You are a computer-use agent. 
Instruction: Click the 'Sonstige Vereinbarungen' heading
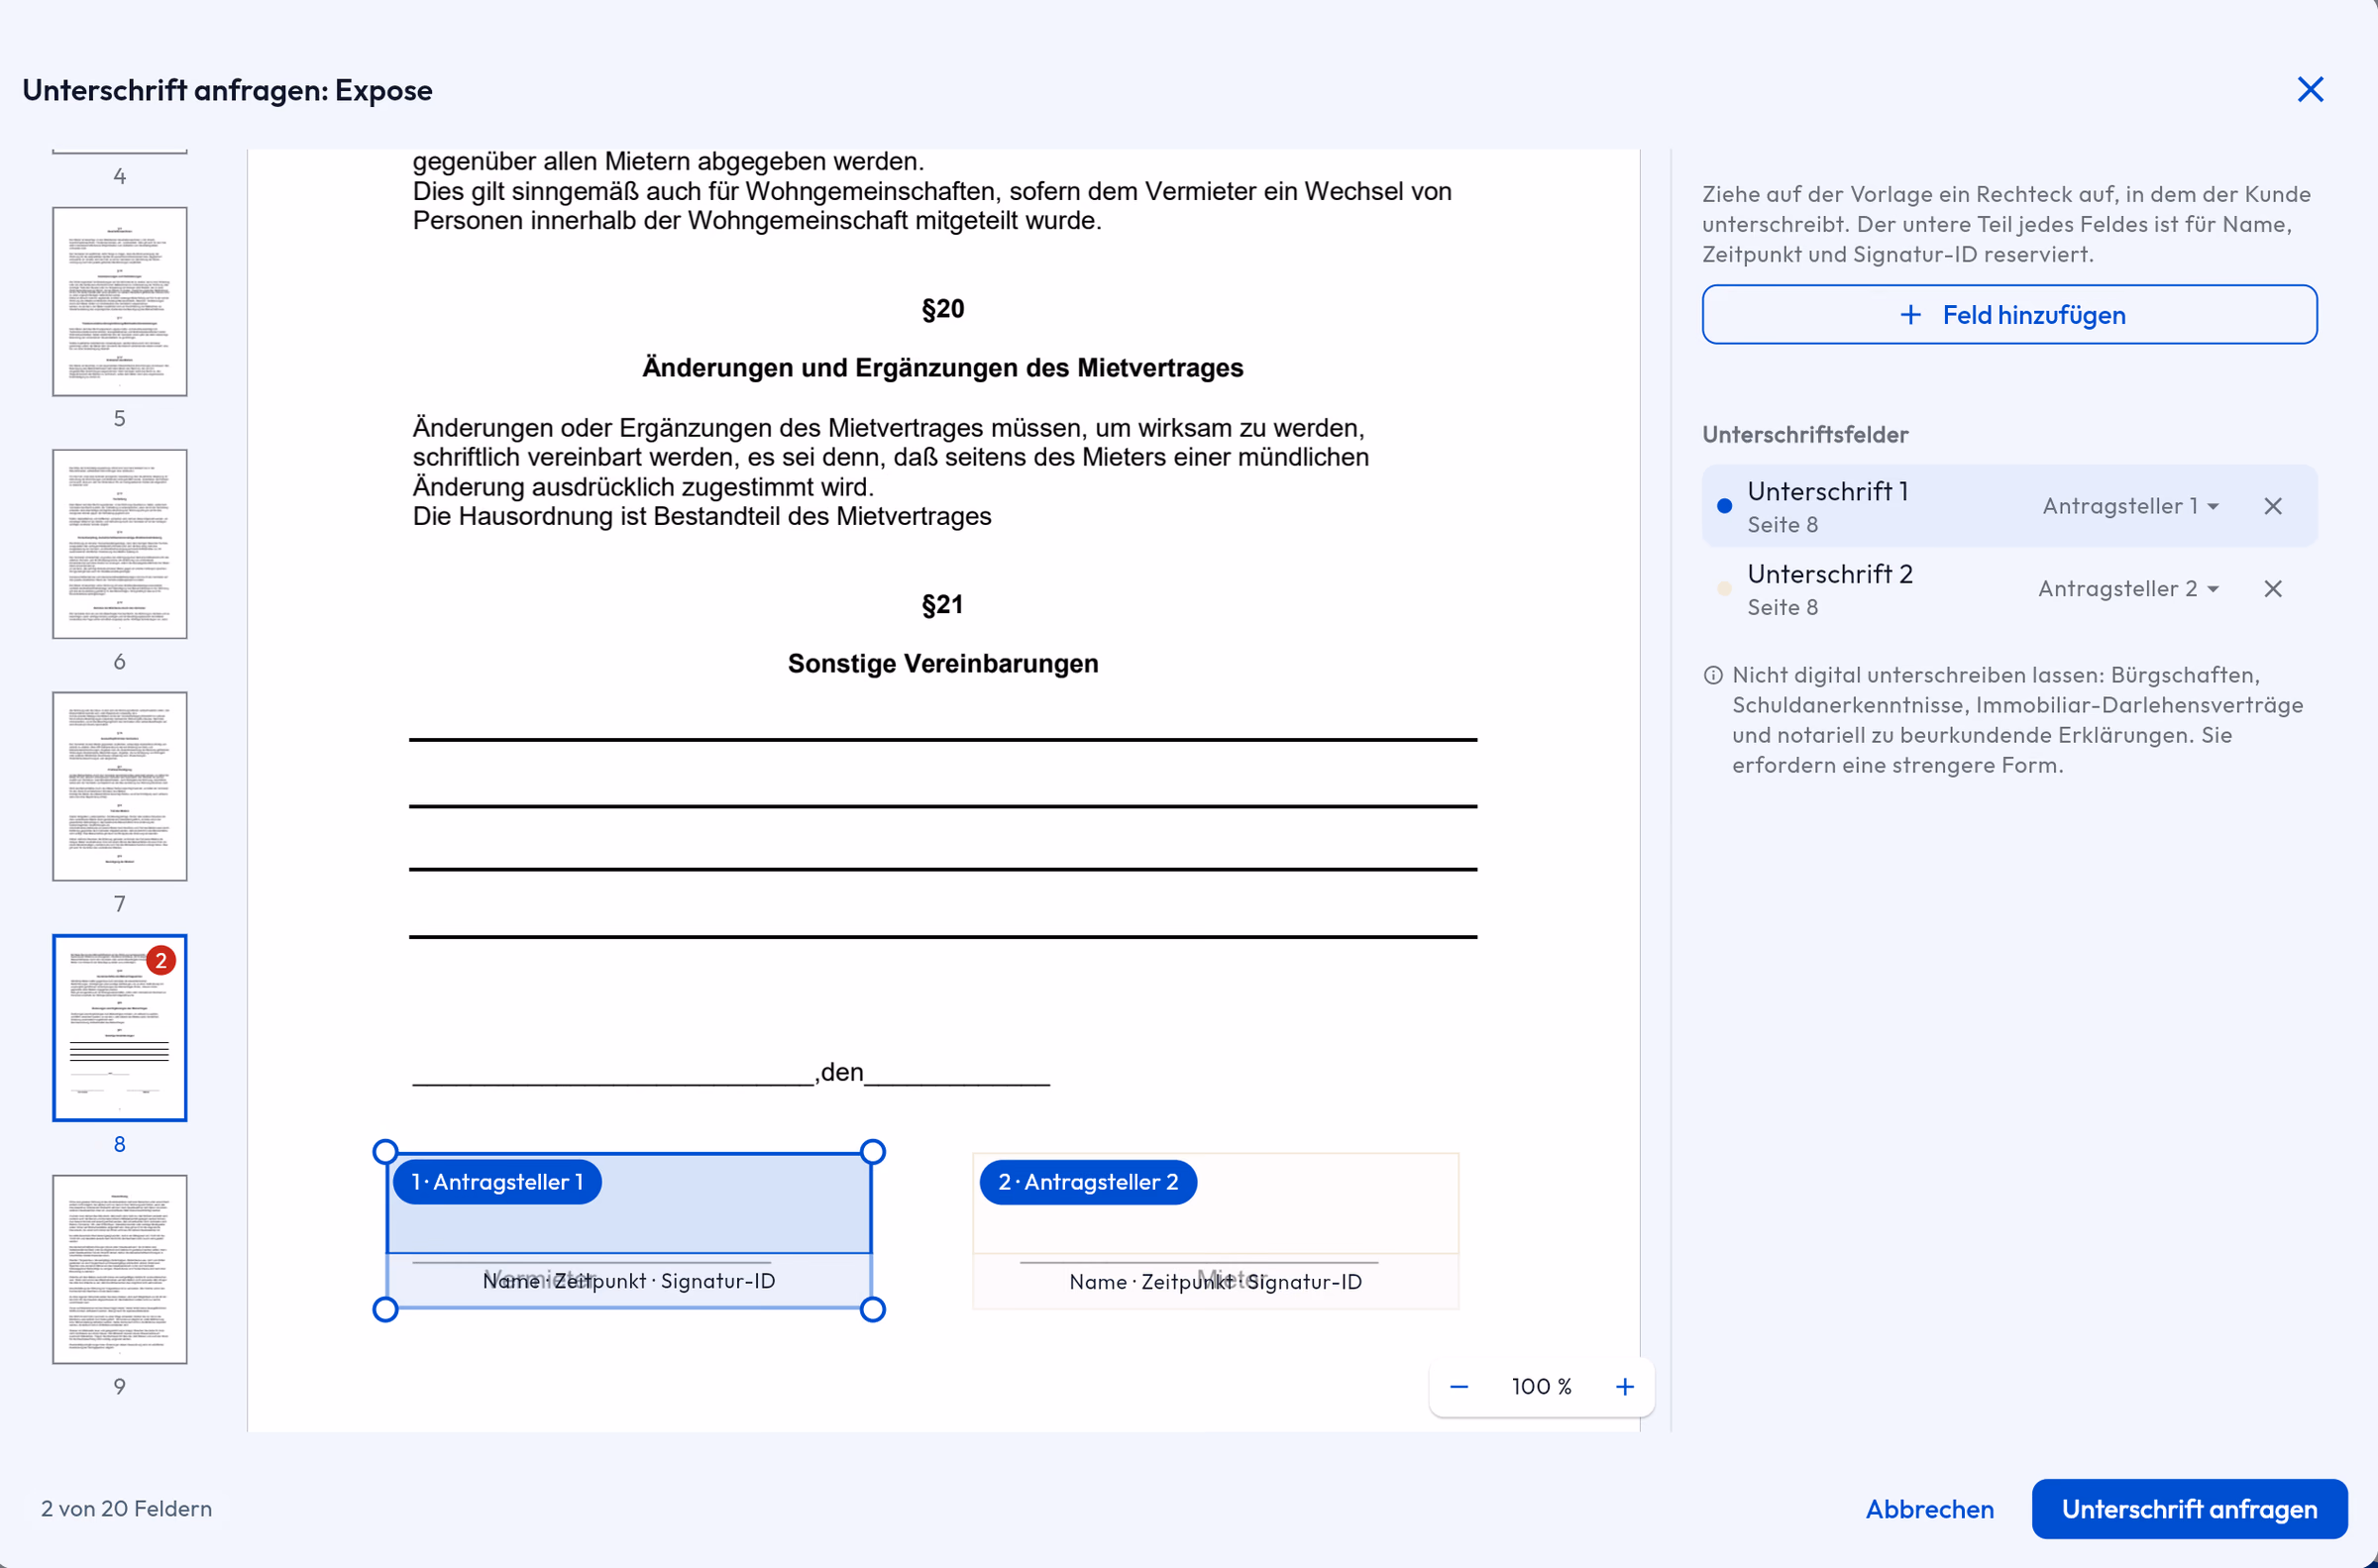pyautogui.click(x=943, y=664)
